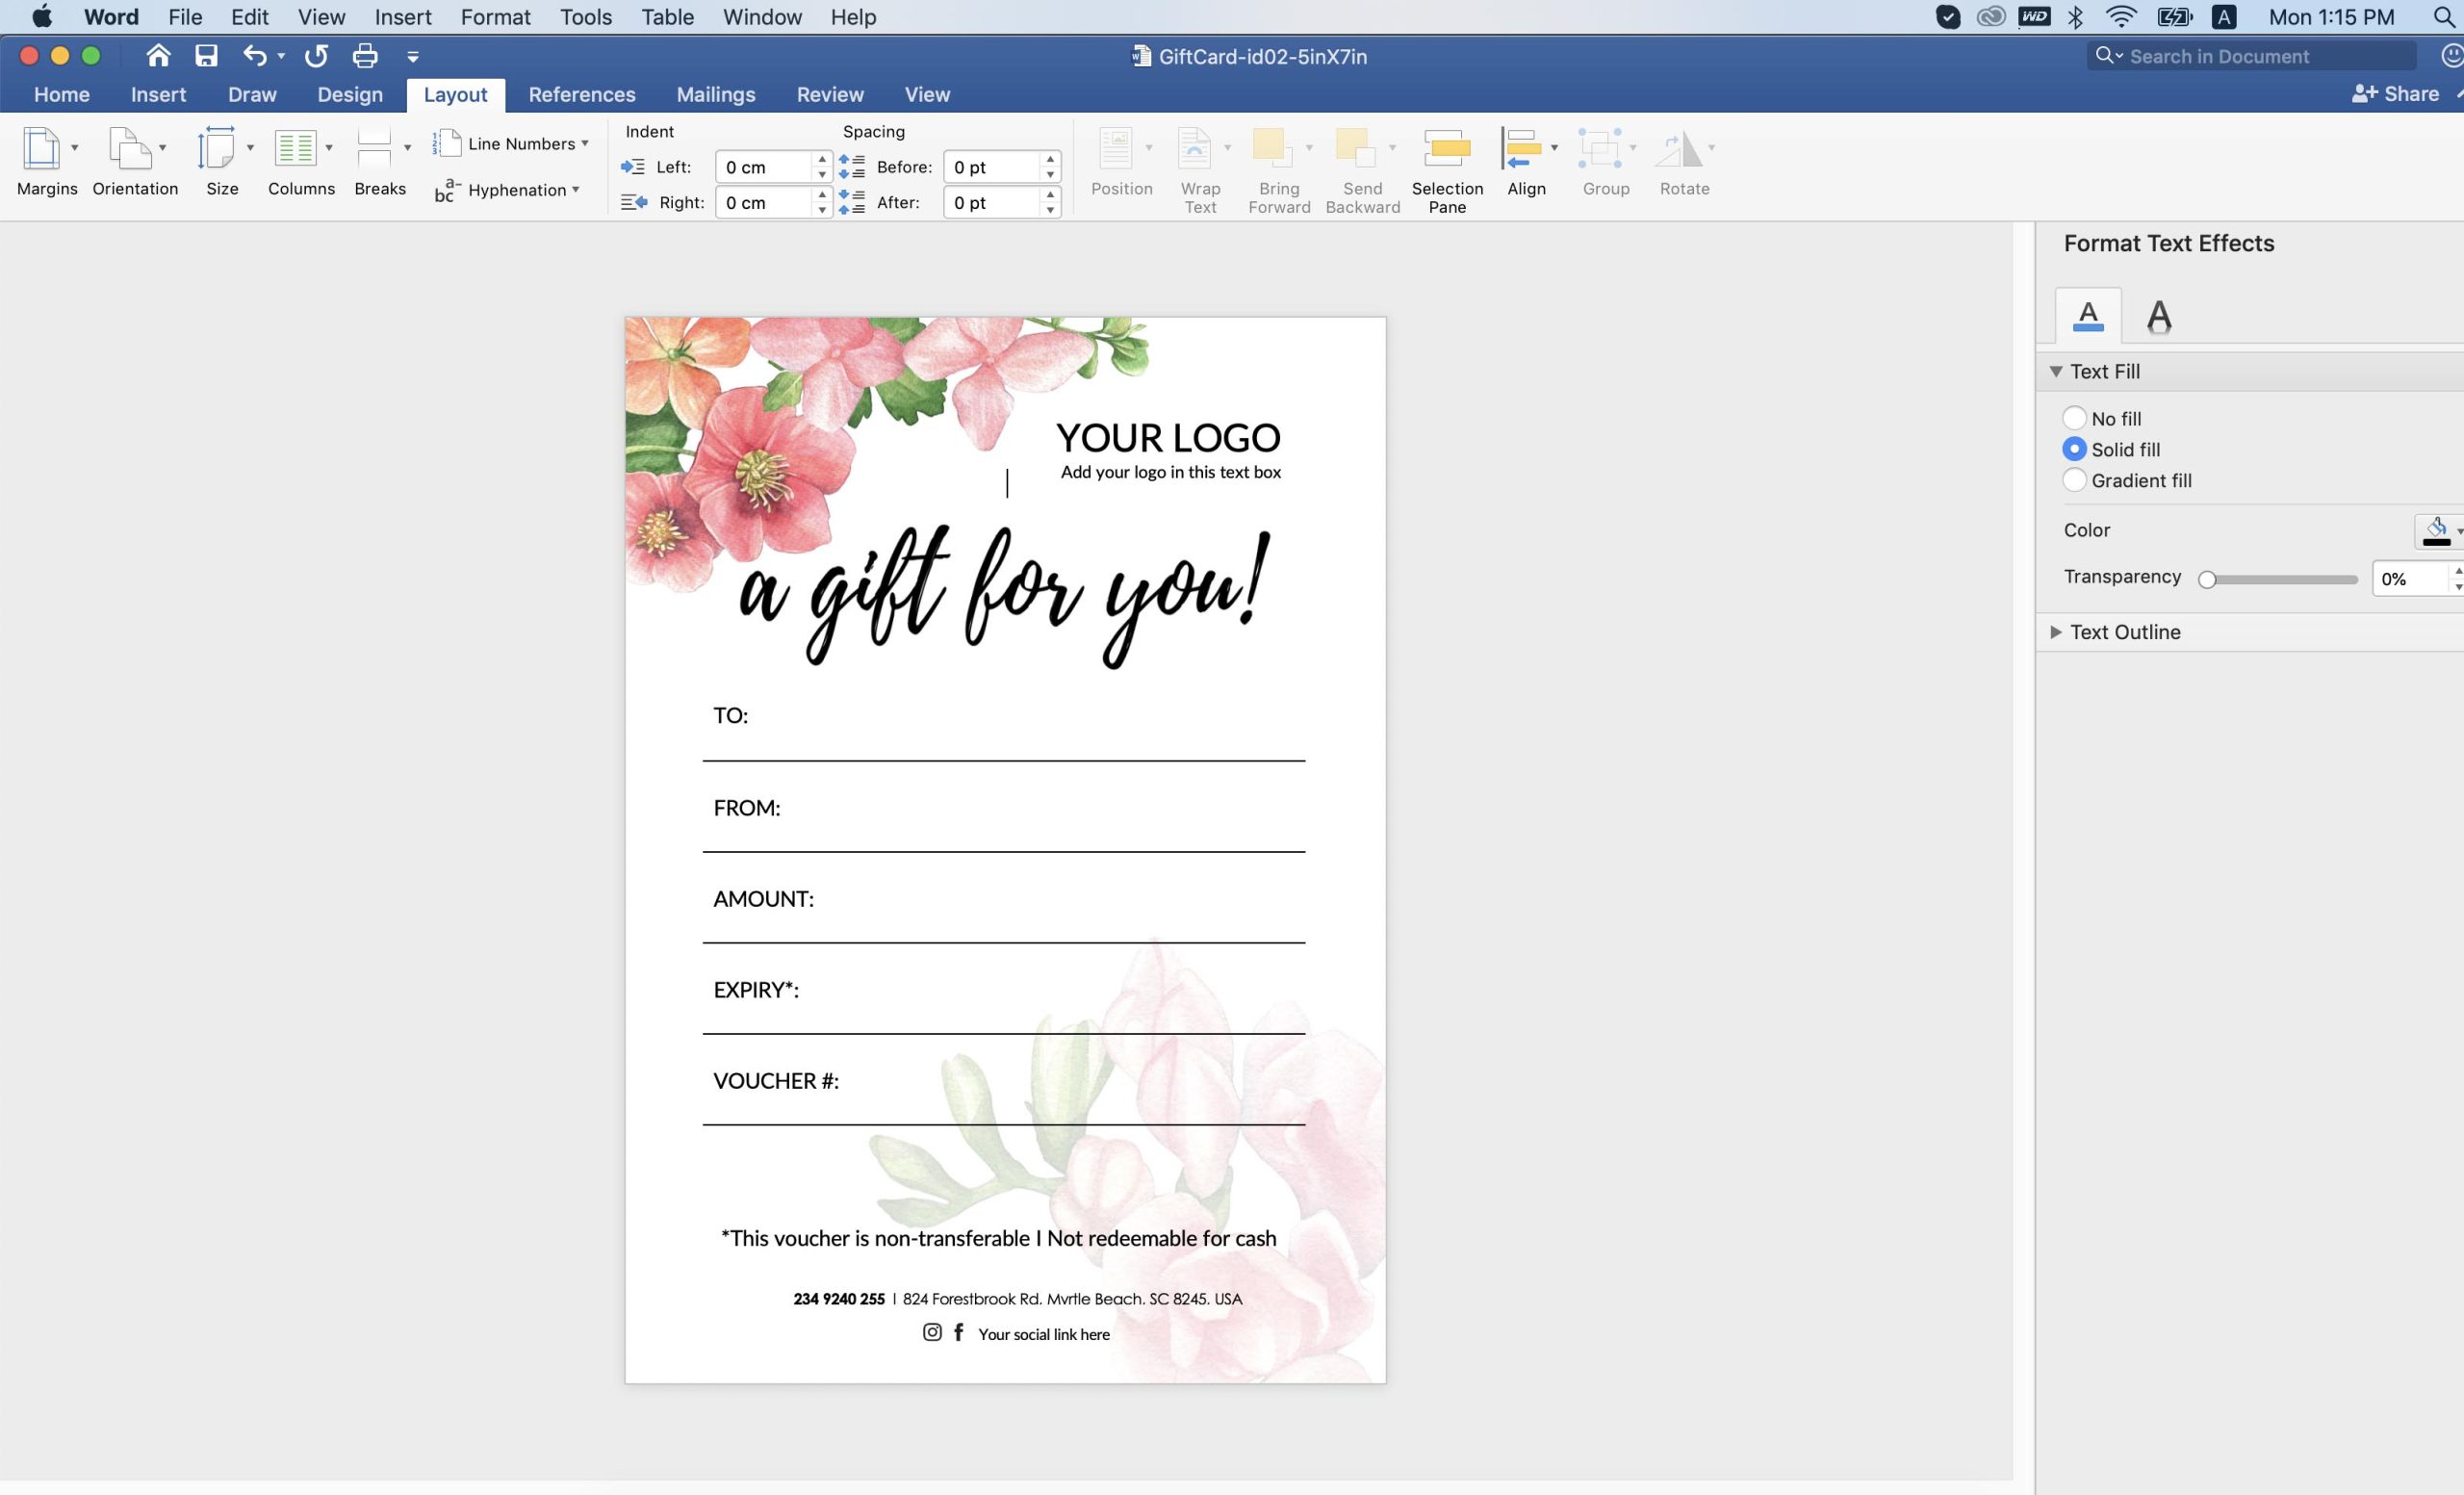Click the Print icon in title bar
Screen dimensions: 2464x1495
(x=365, y=56)
